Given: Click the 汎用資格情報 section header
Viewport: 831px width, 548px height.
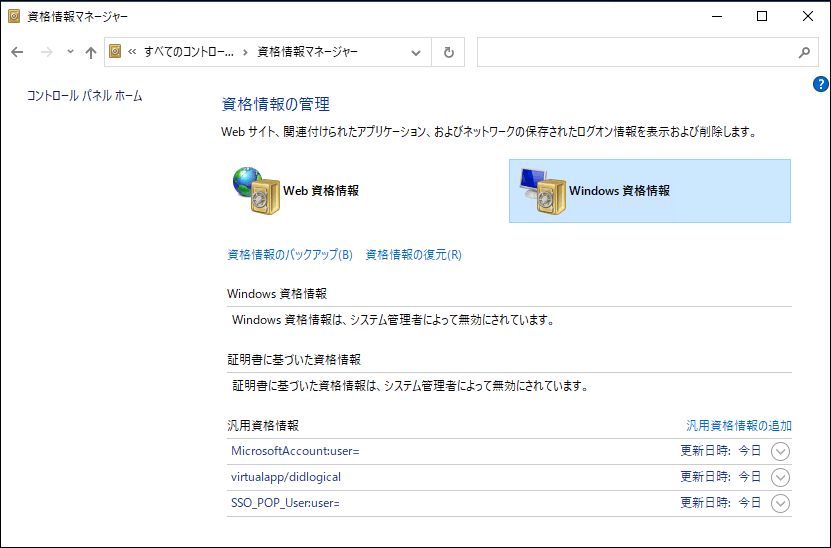Looking at the screenshot, I should point(263,426).
